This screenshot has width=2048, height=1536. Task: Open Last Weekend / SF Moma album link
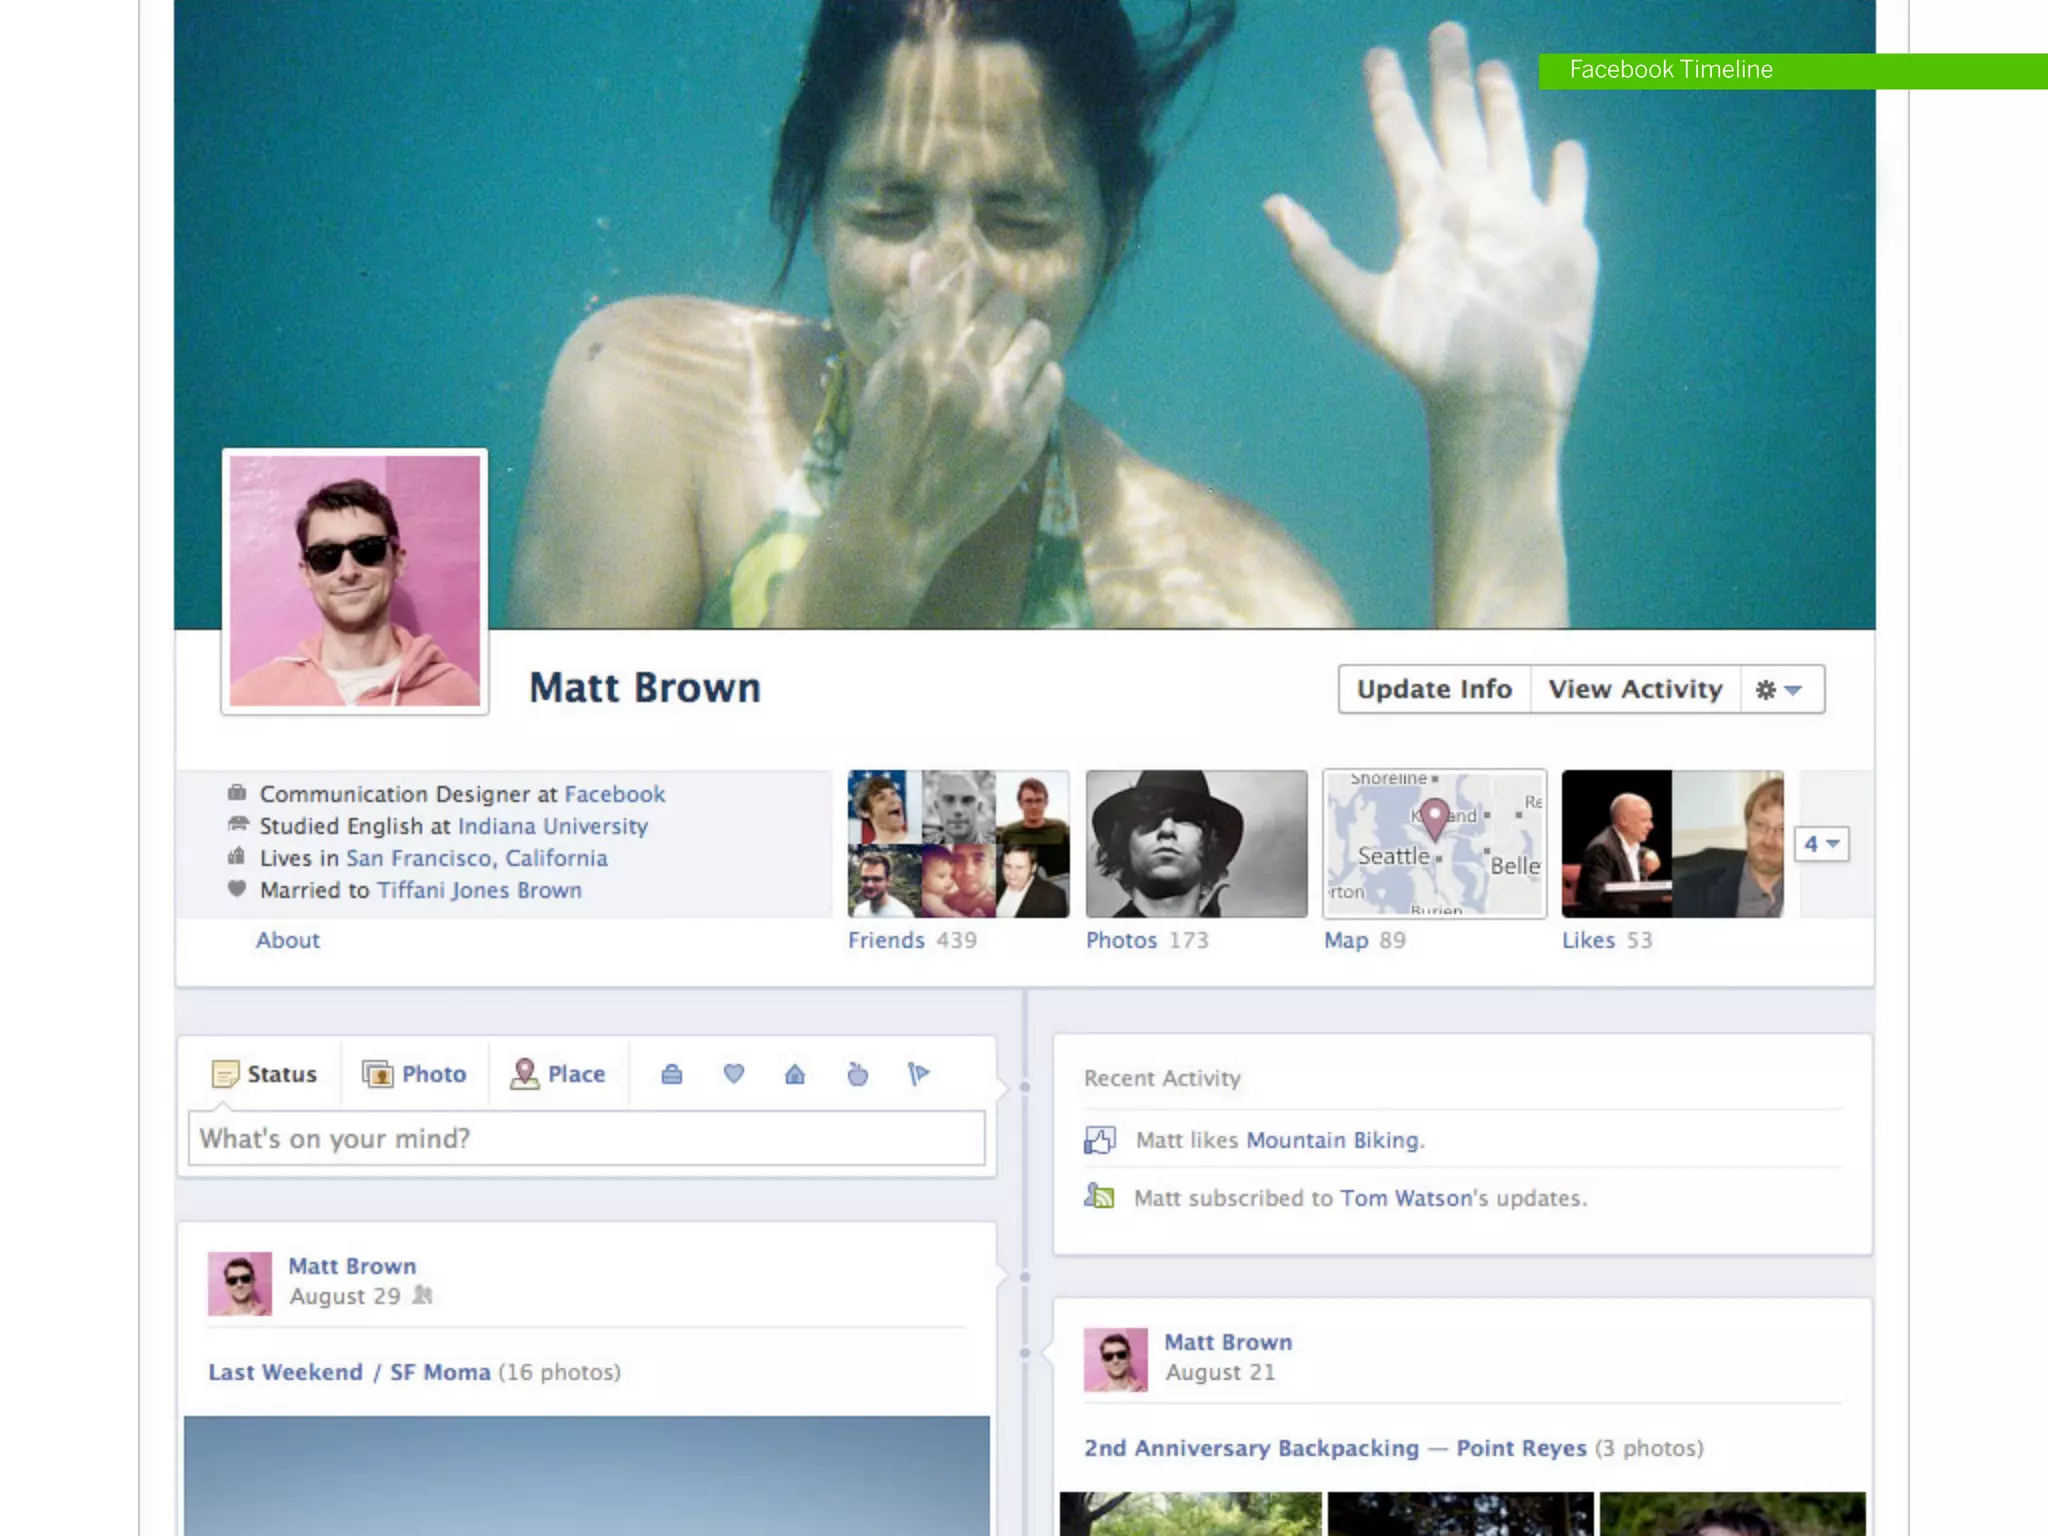coord(349,1372)
